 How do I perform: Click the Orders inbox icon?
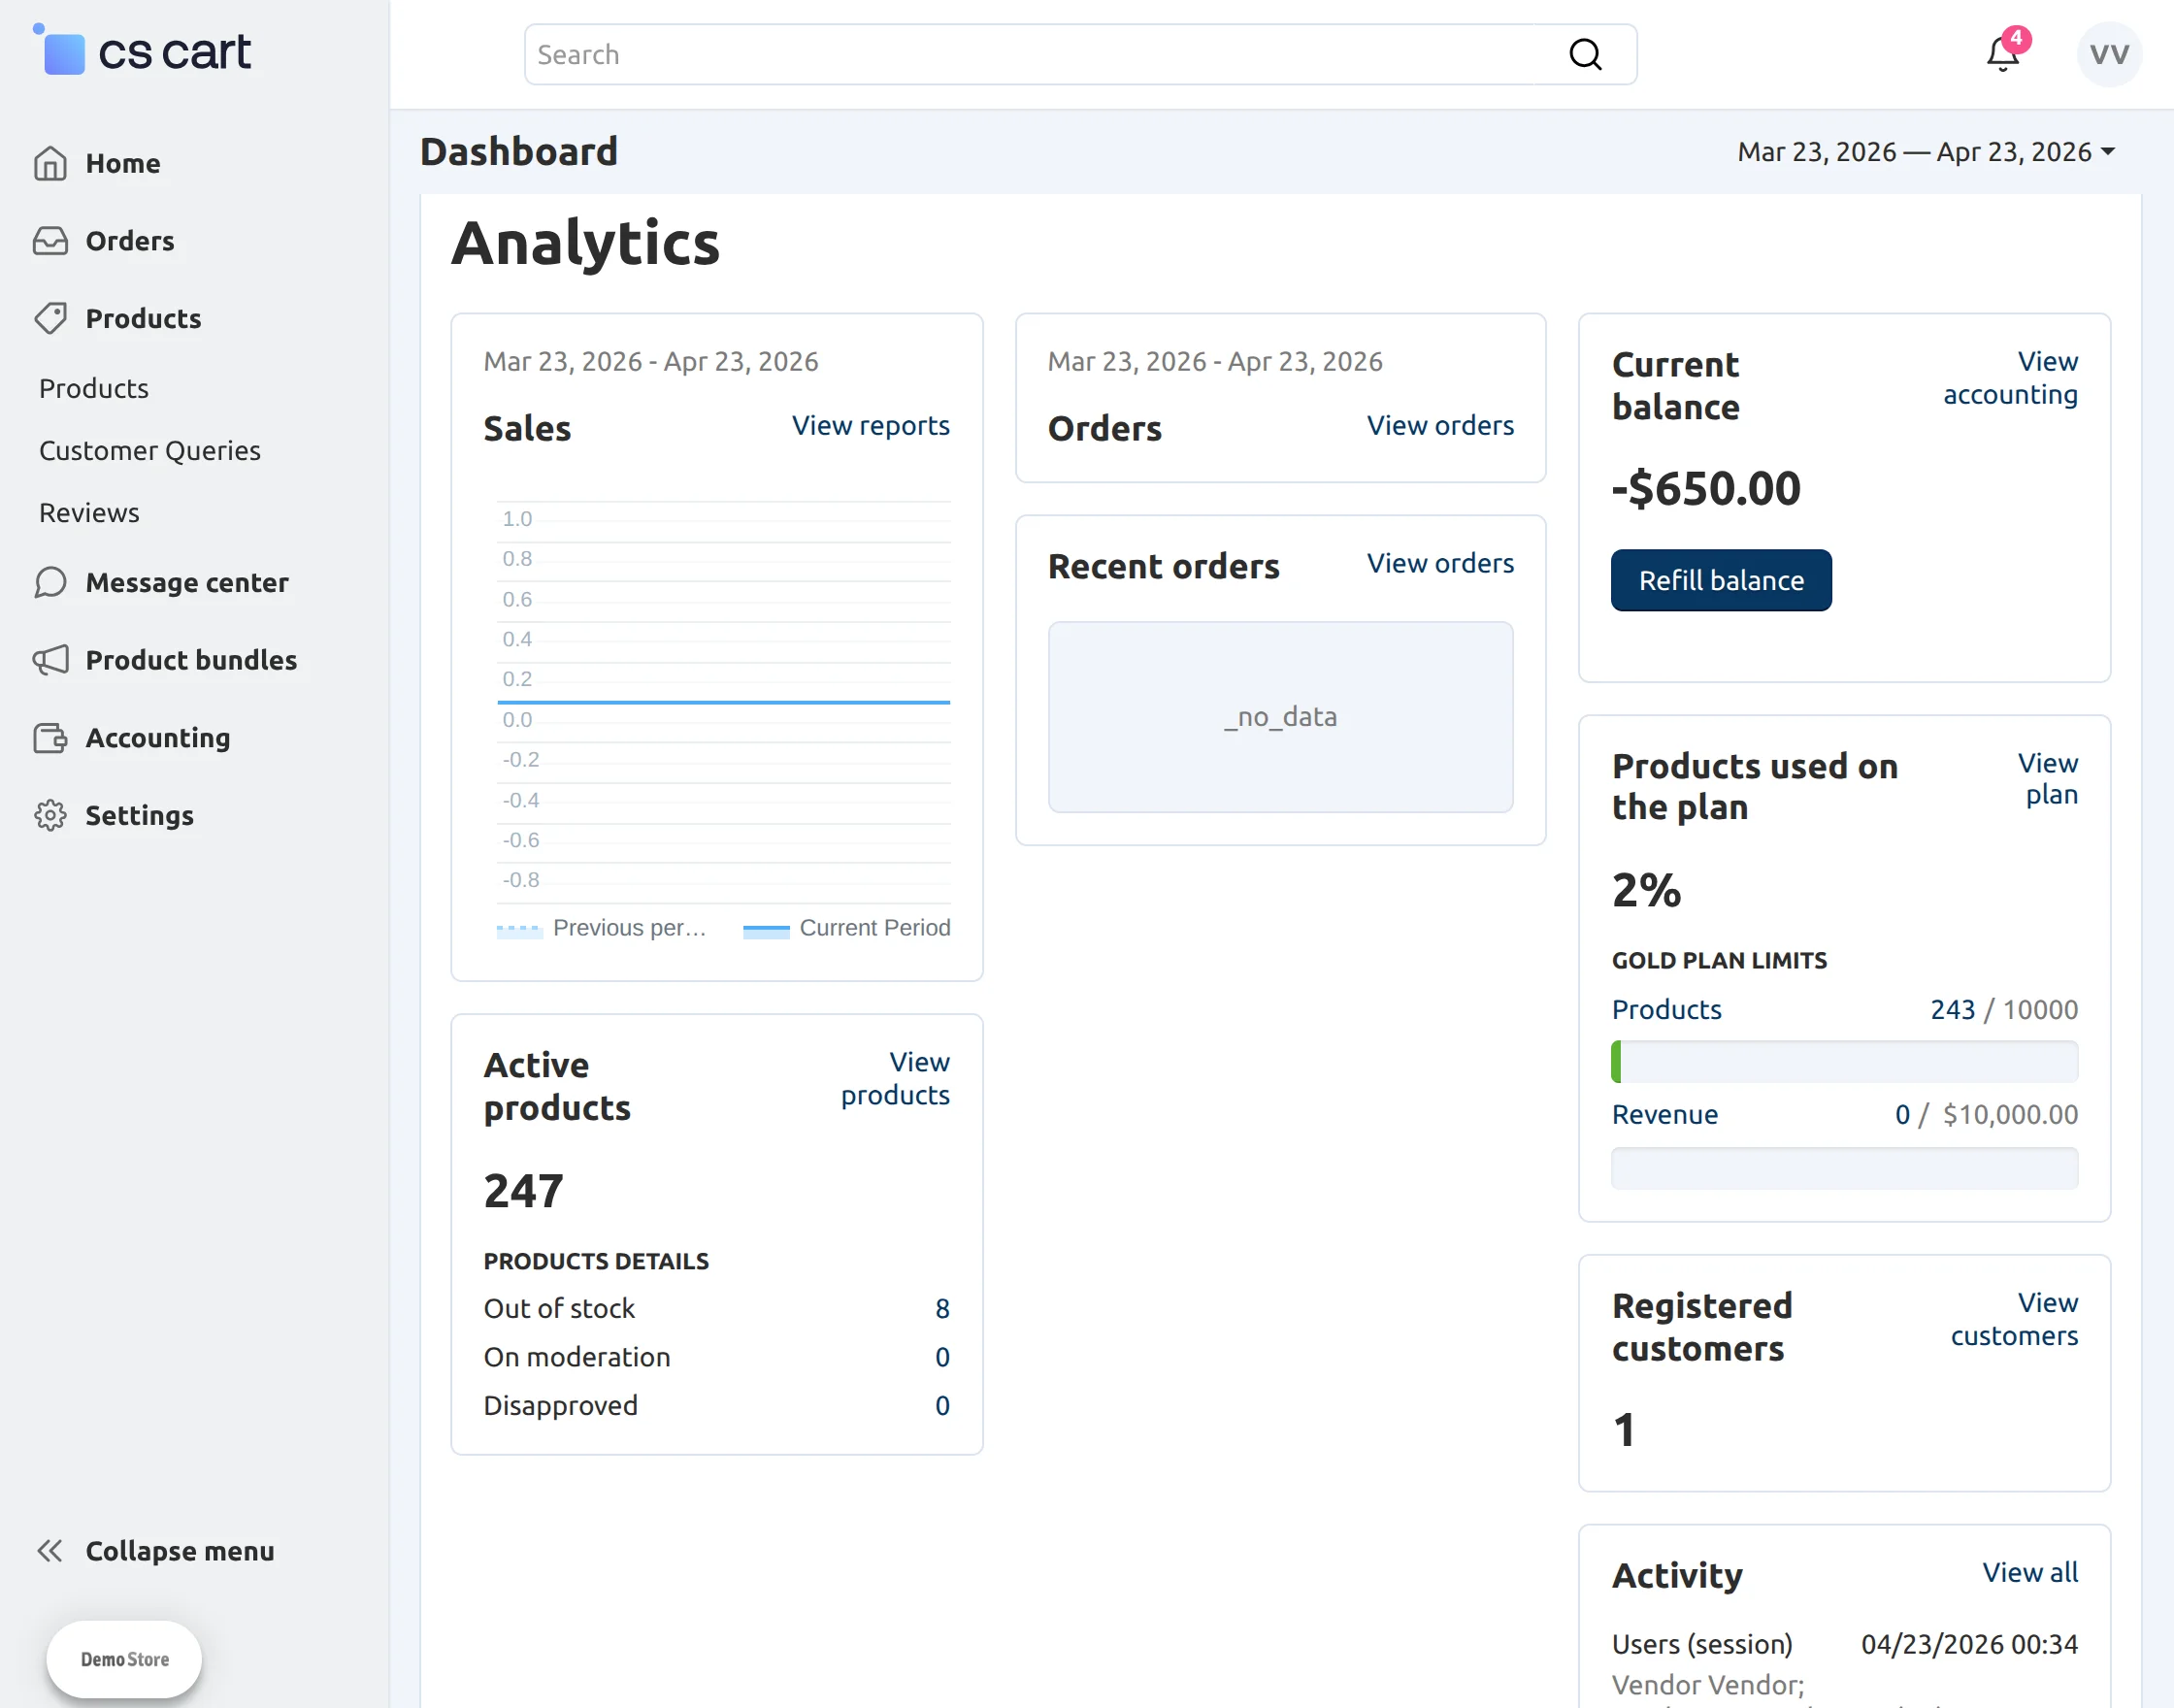pos(50,241)
